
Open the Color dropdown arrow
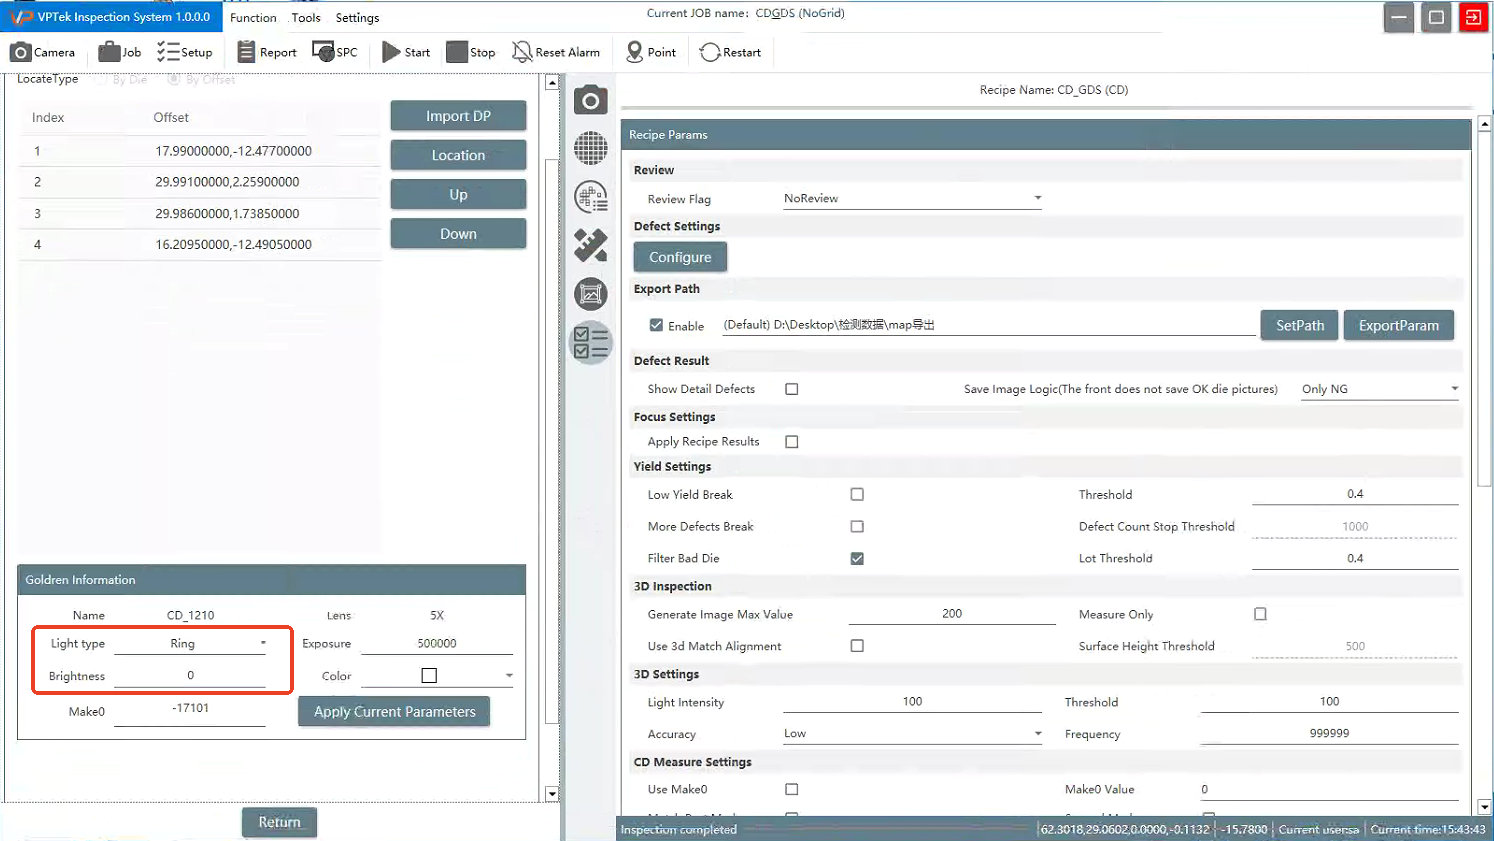[x=509, y=676]
